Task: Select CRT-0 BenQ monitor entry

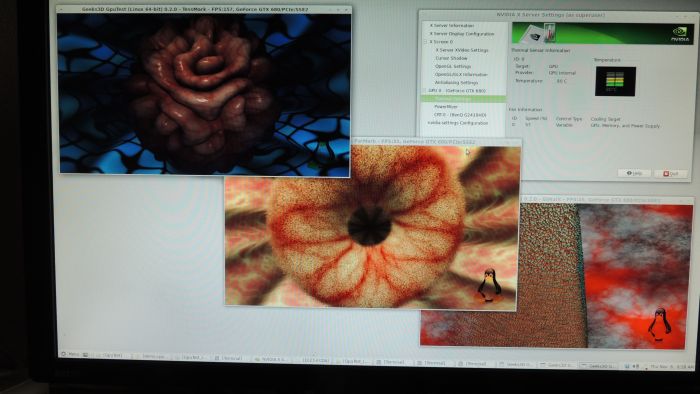Action: coord(460,115)
